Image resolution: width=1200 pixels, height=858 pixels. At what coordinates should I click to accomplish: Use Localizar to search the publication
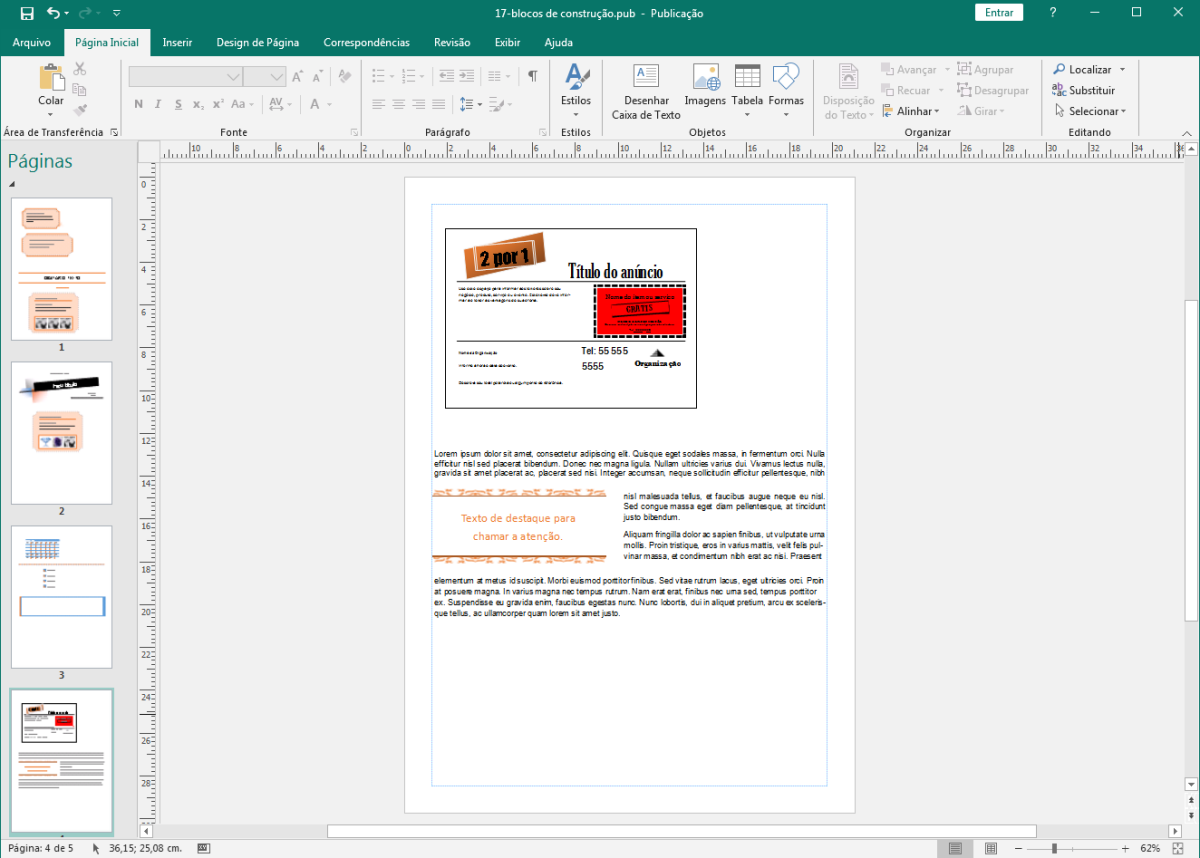(1086, 68)
